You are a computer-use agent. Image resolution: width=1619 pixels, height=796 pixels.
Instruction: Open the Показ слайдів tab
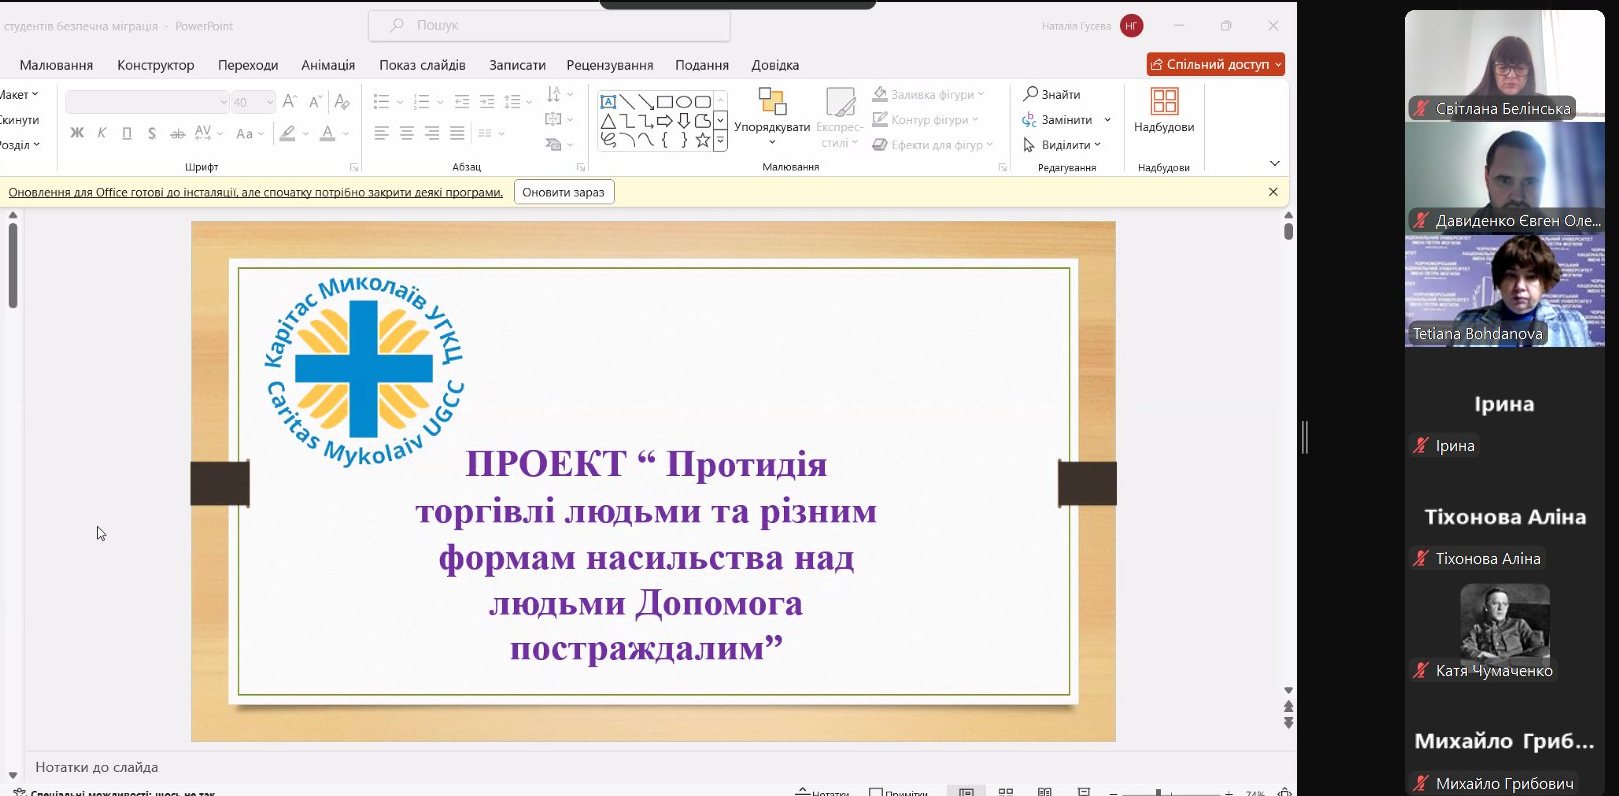[422, 65]
